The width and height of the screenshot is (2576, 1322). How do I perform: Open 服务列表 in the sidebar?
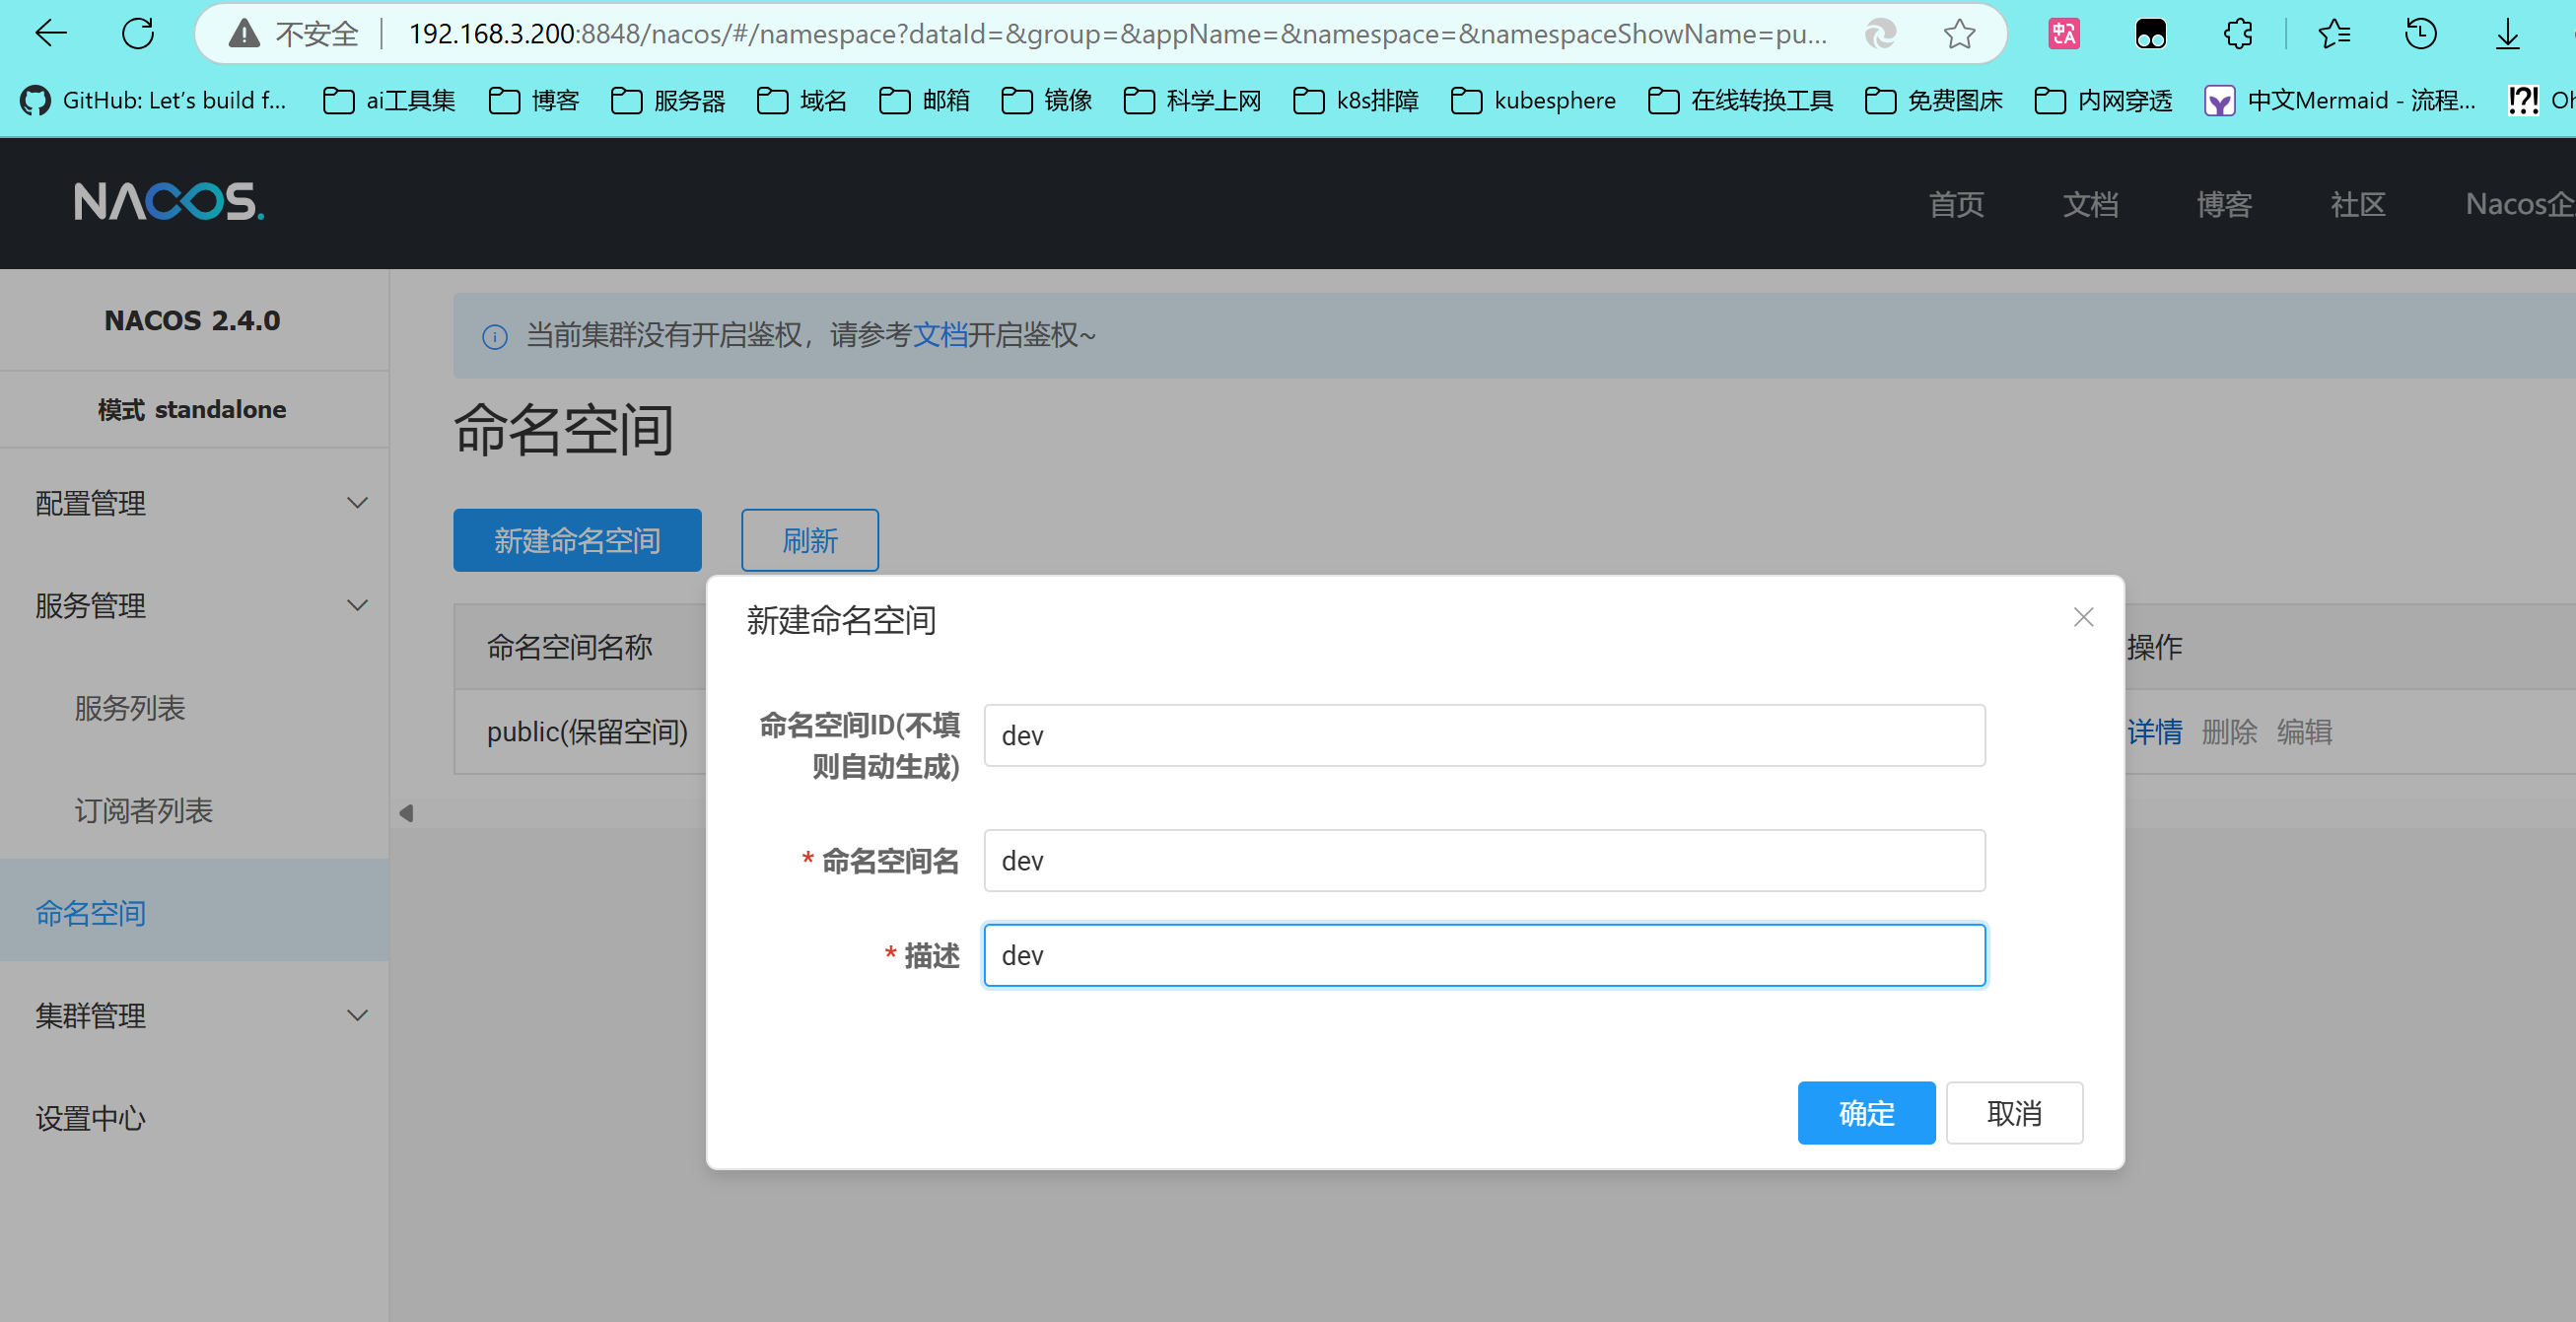pyautogui.click(x=130, y=708)
